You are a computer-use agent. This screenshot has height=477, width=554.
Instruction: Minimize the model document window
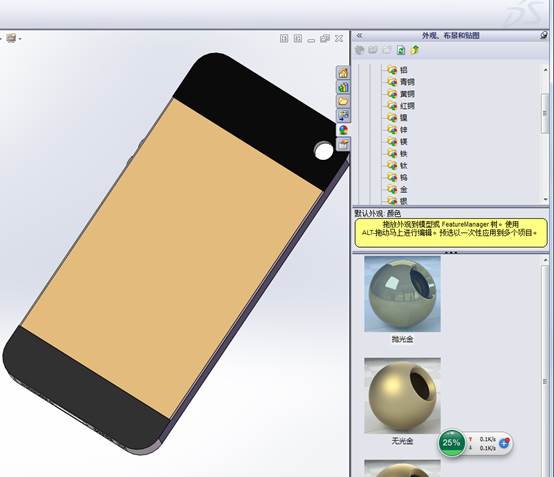311,40
